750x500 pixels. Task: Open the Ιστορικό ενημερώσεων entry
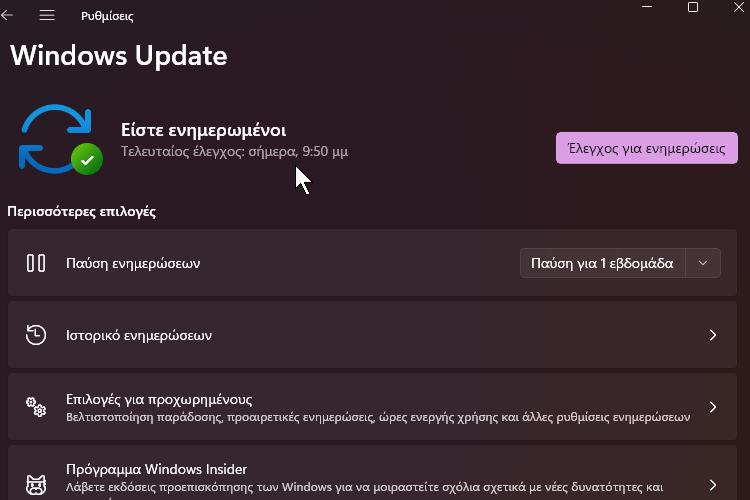(372, 335)
